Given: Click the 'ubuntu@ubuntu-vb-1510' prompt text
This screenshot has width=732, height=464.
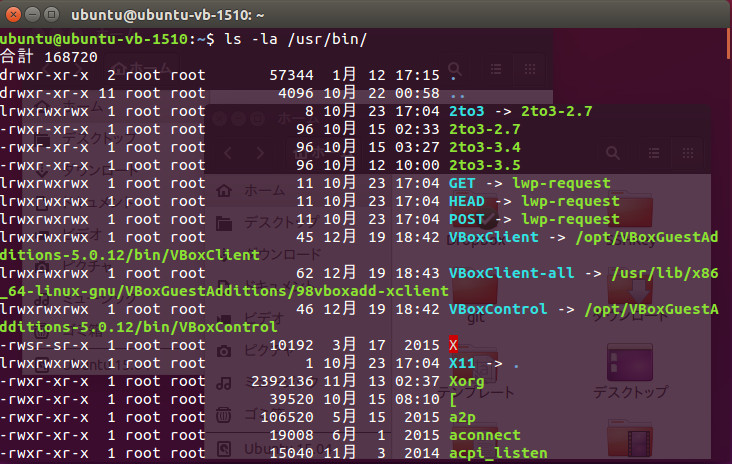Looking at the screenshot, I should (x=94, y=39).
